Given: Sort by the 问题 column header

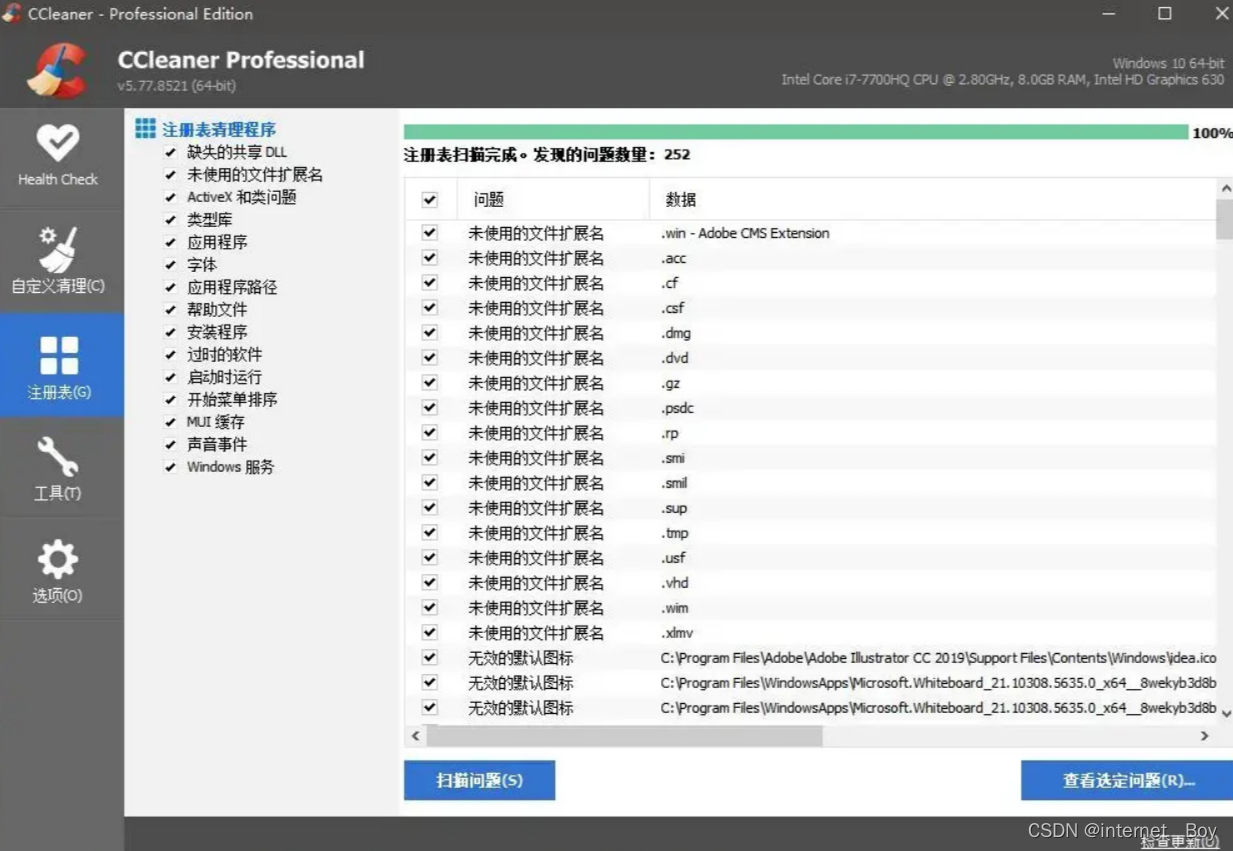Looking at the screenshot, I should (553, 200).
